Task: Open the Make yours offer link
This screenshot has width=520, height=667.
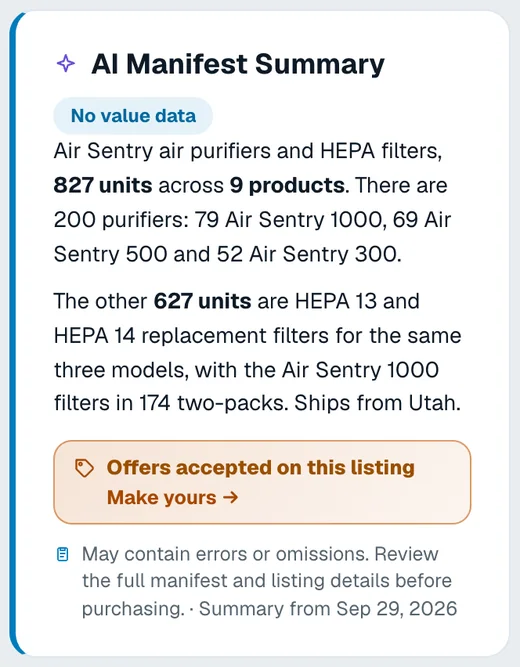Action: [172, 497]
